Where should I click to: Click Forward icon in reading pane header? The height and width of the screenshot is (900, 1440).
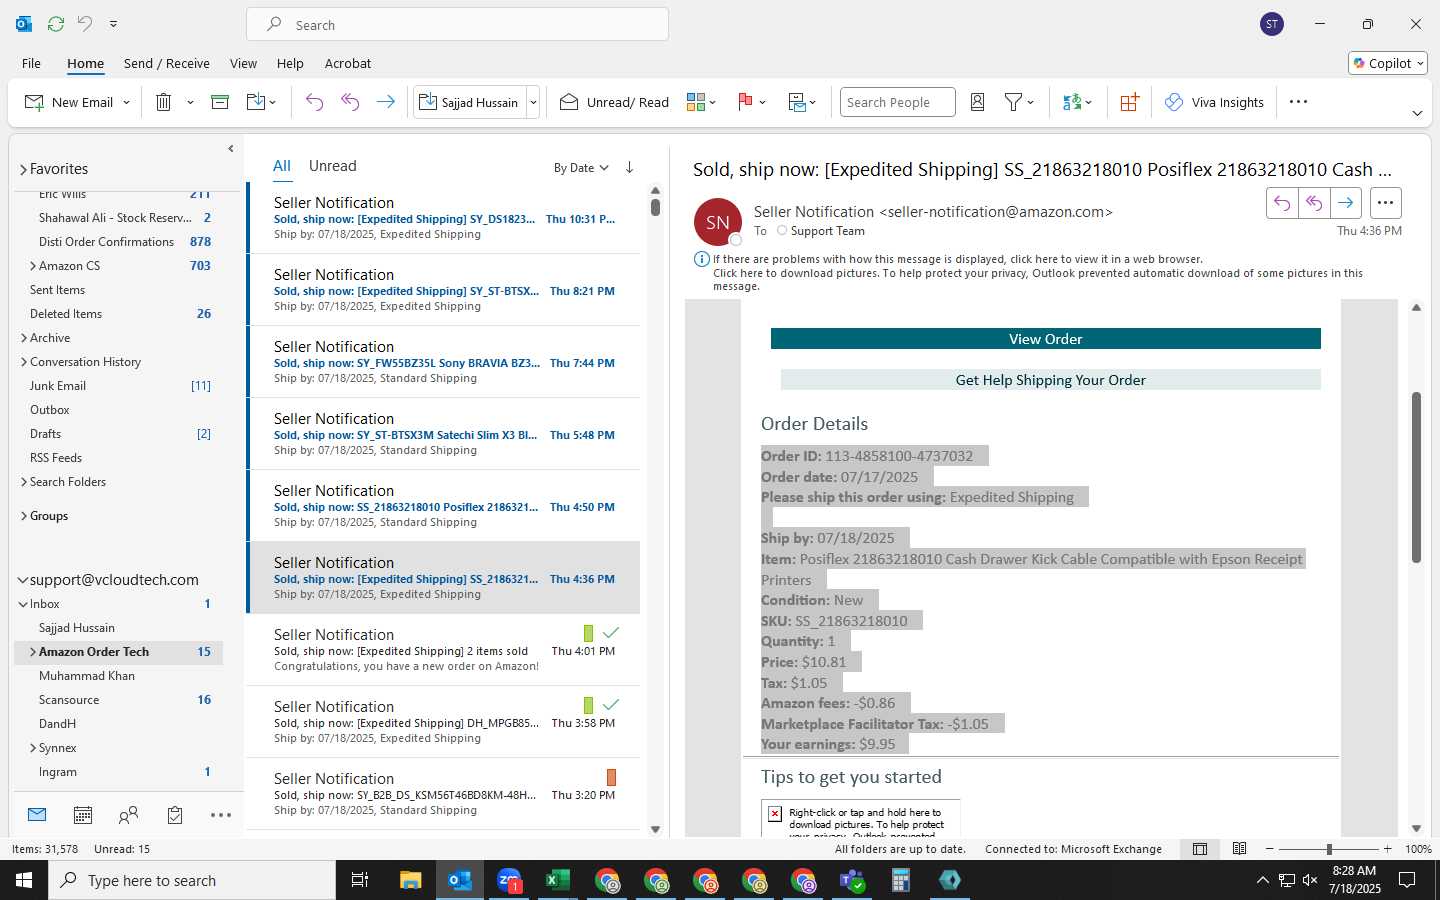1346,203
